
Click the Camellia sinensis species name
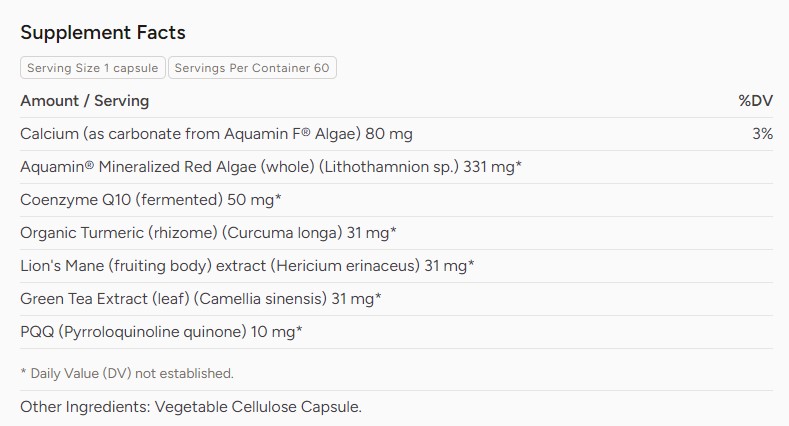(x=260, y=299)
